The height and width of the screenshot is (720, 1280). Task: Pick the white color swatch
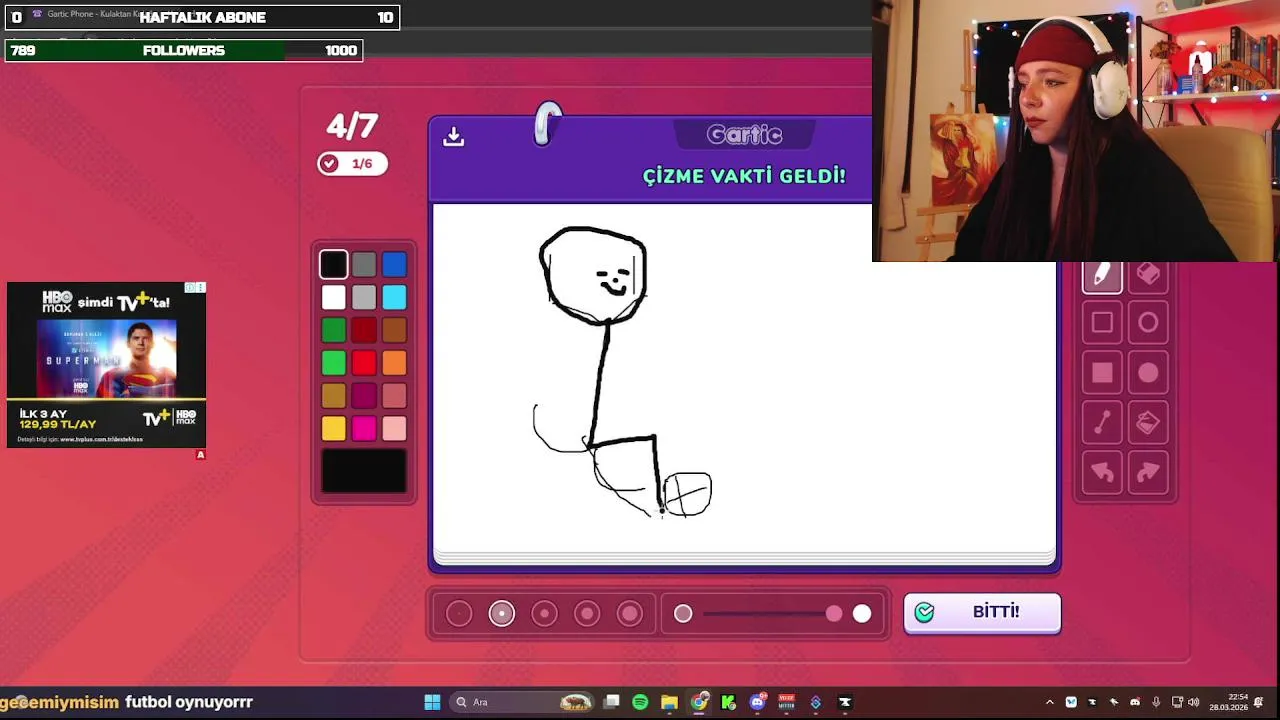[x=334, y=297]
